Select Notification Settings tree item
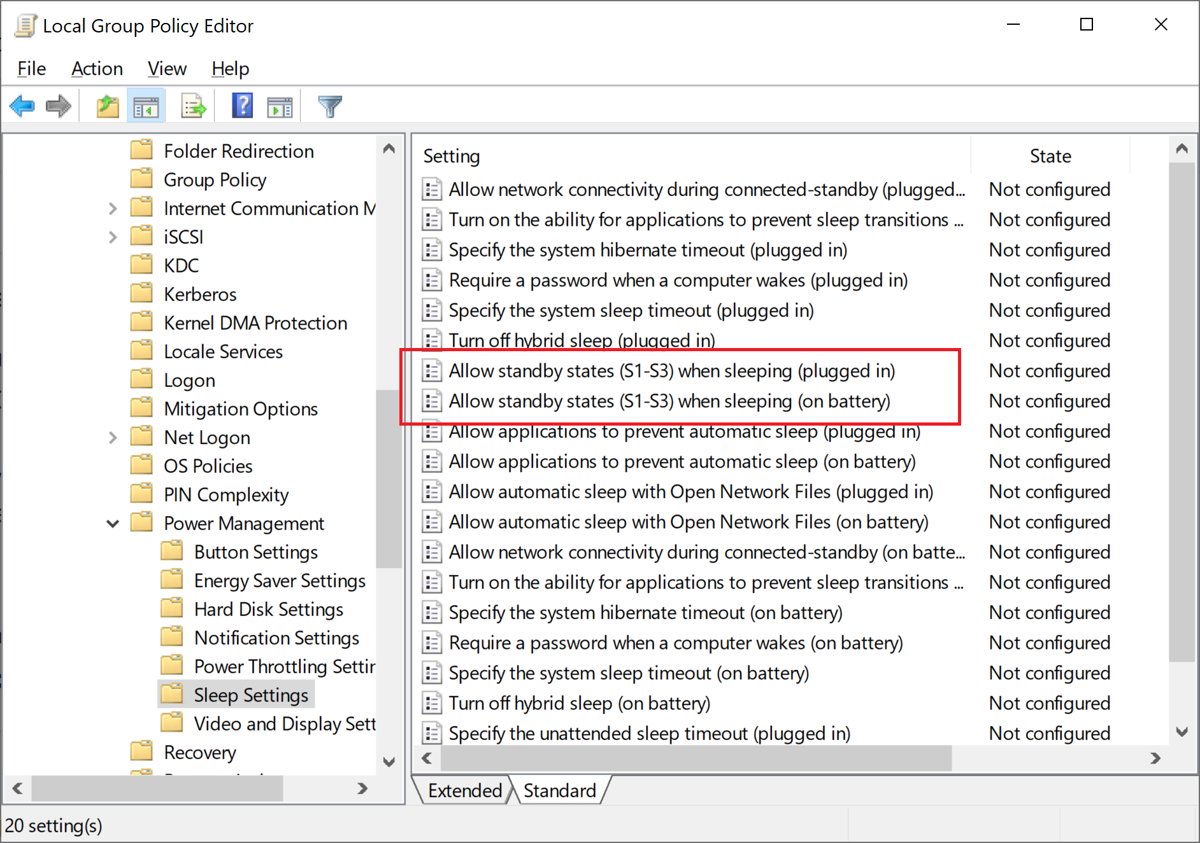This screenshot has height=843, width=1200. click(276, 638)
